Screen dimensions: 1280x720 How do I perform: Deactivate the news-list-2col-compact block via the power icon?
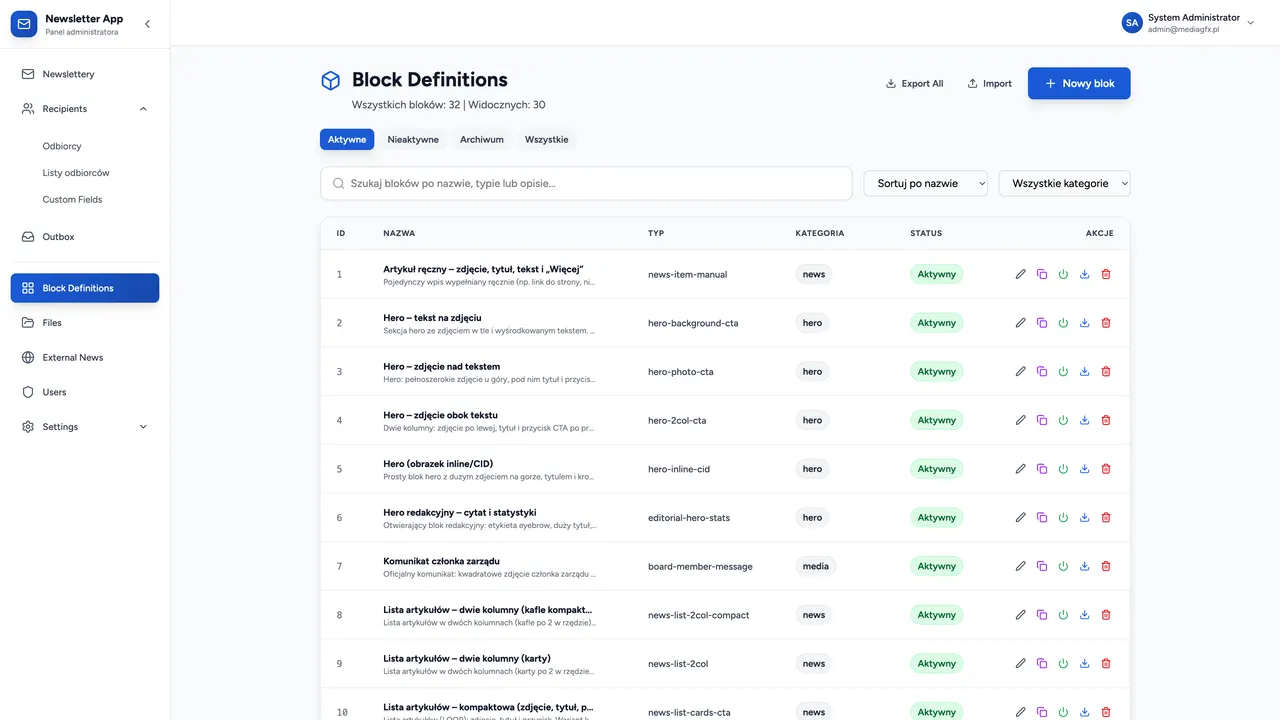[1063, 615]
